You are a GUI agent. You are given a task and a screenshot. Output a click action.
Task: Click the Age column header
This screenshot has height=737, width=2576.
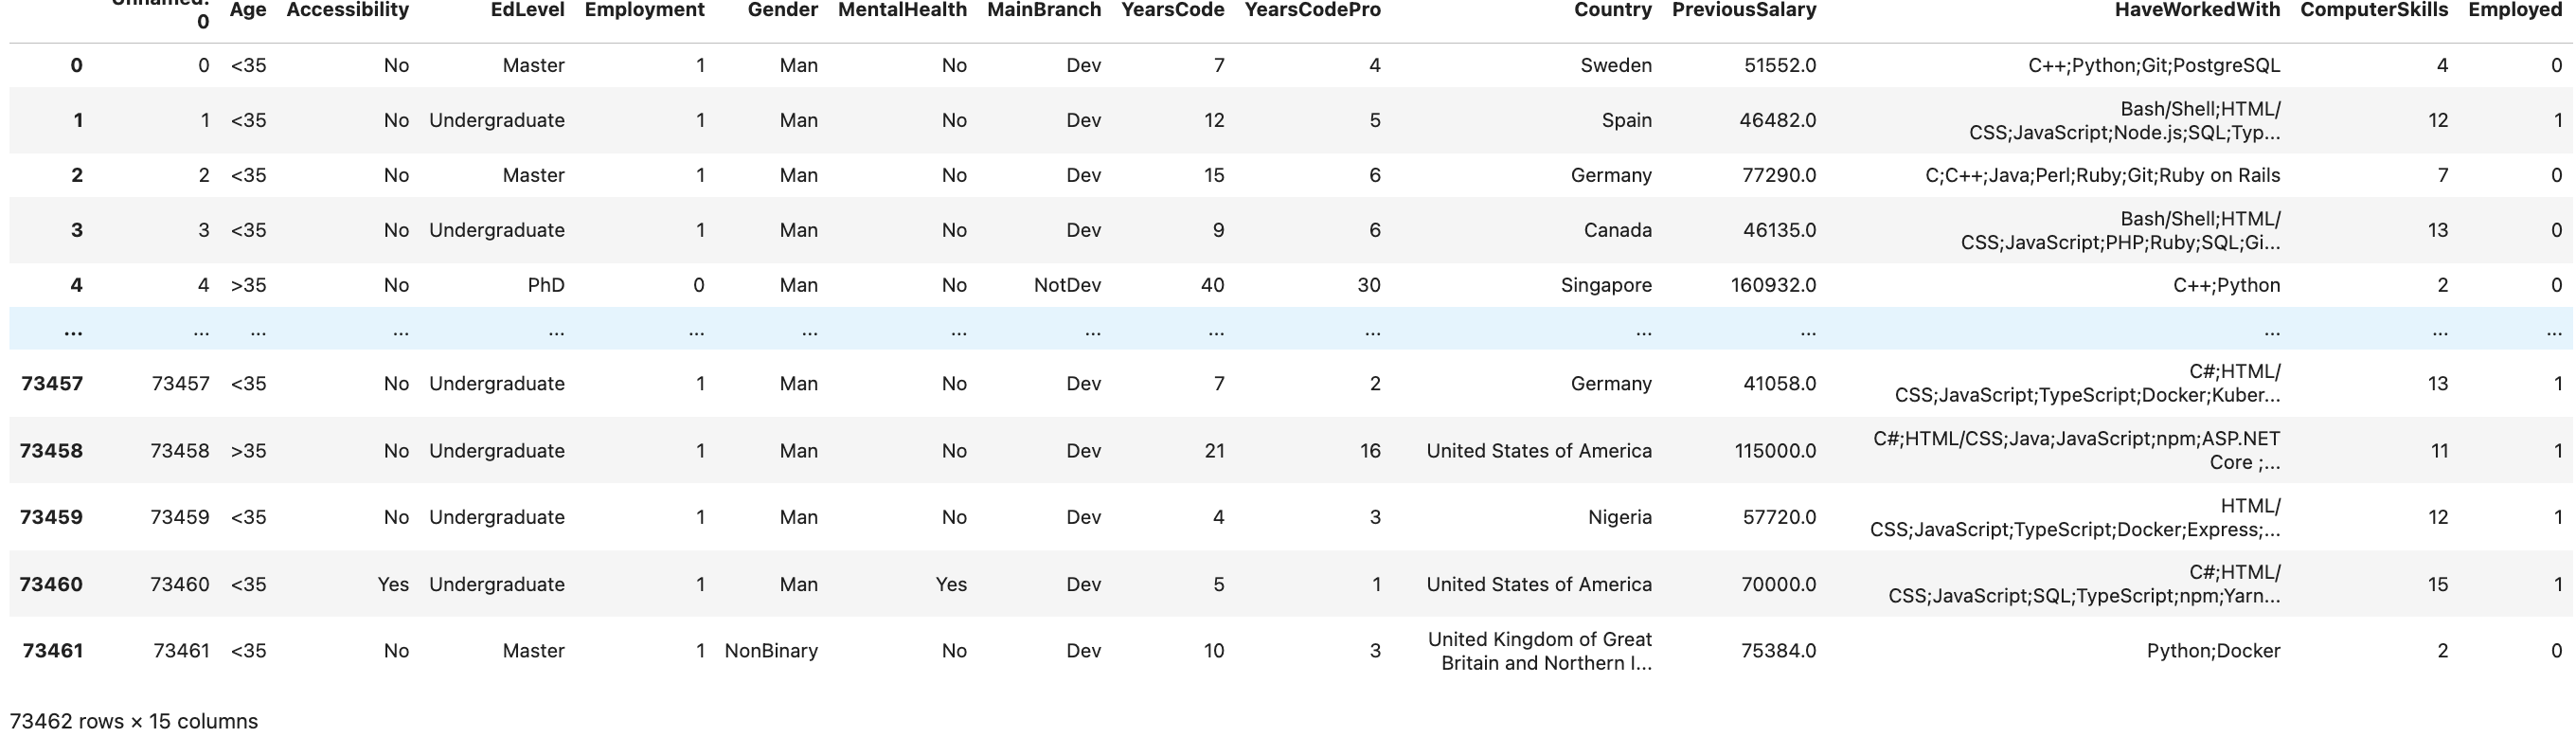click(247, 10)
